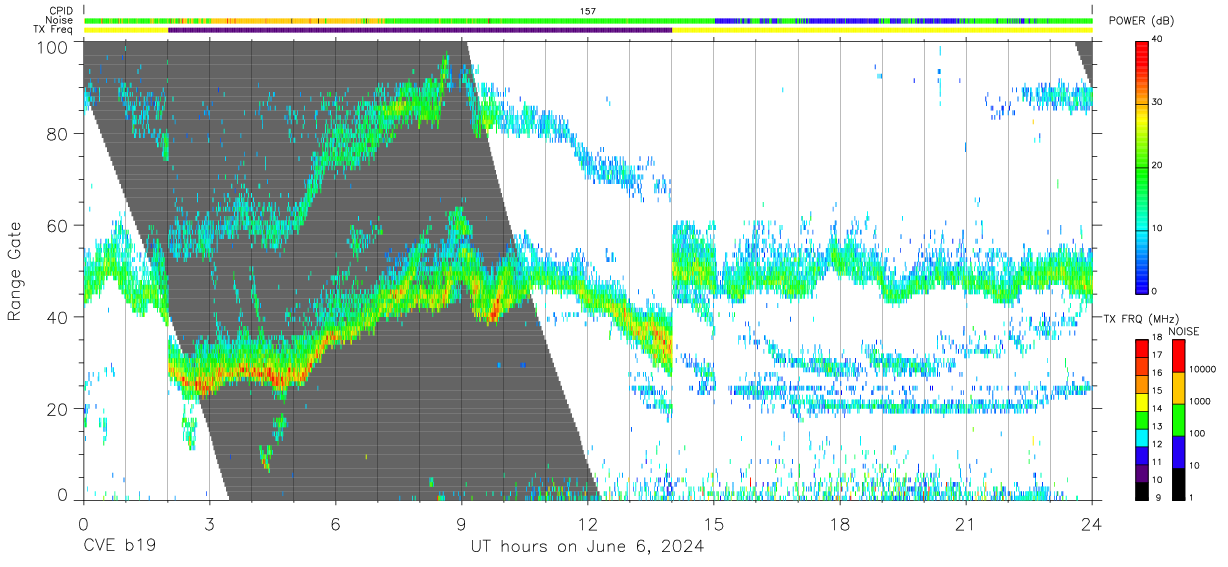Screen dimensions: 1228x567
Task: Click the '12' hour tick on the time axis
Action: [588, 523]
